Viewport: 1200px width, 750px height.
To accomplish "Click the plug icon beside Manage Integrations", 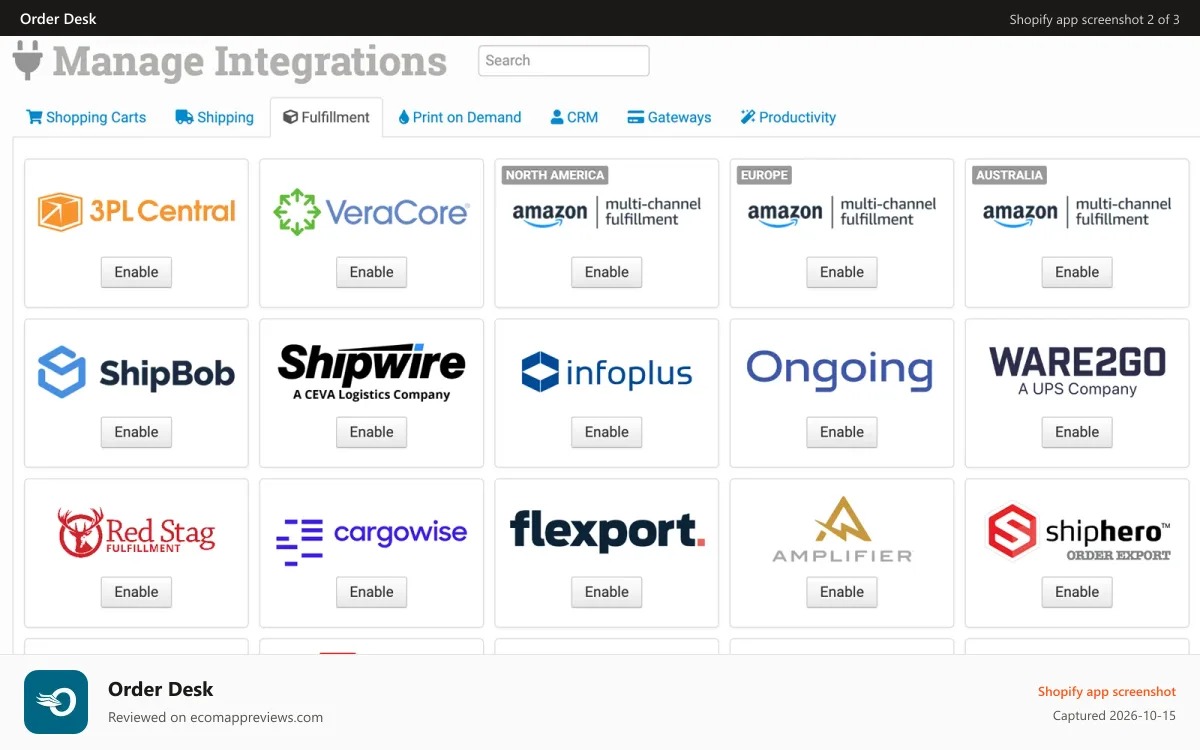I will (28, 61).
